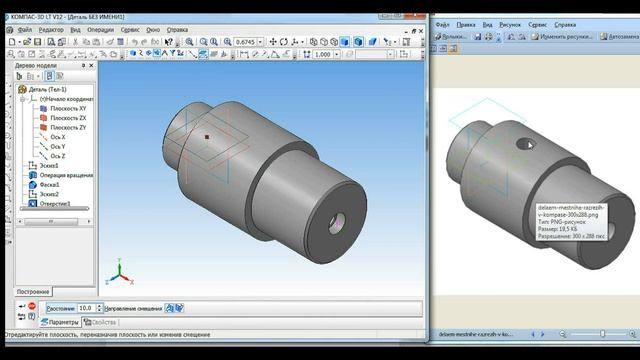640x360 pixels.
Task: Select Плоскость ZX in the model tree
Action: coord(68,118)
